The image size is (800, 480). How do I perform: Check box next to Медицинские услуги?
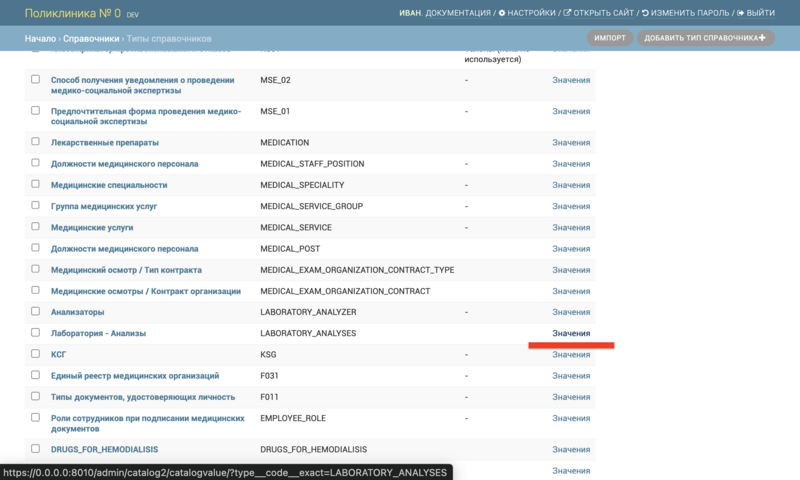[x=35, y=226]
